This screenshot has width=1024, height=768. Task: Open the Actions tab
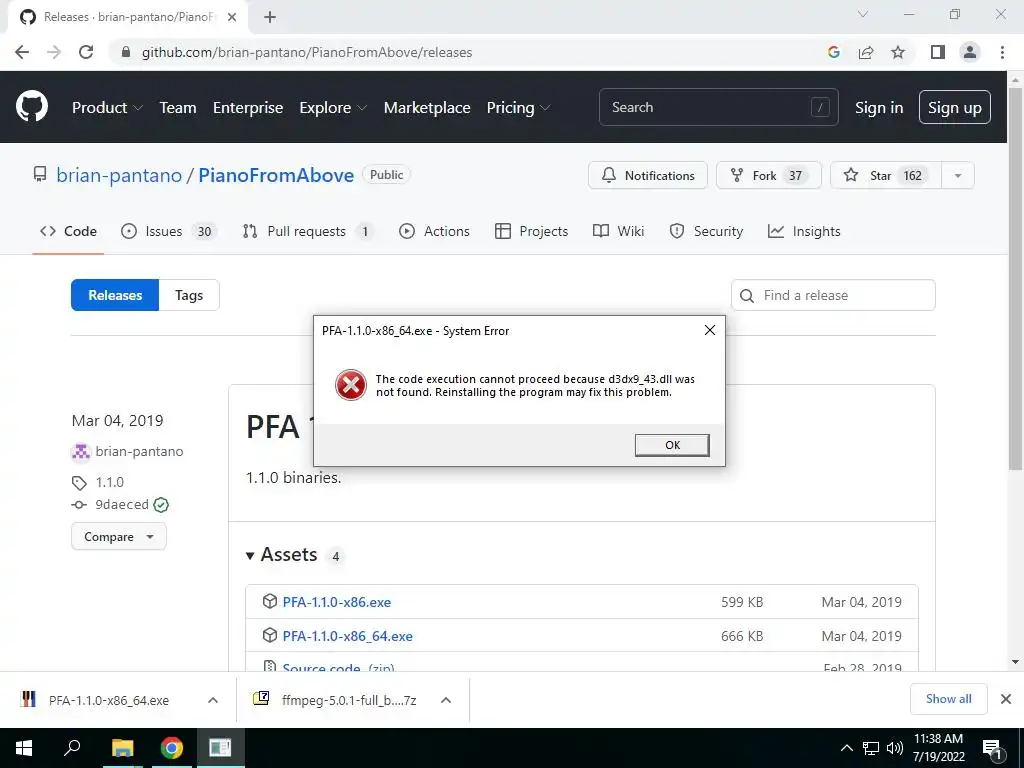[x=434, y=231]
